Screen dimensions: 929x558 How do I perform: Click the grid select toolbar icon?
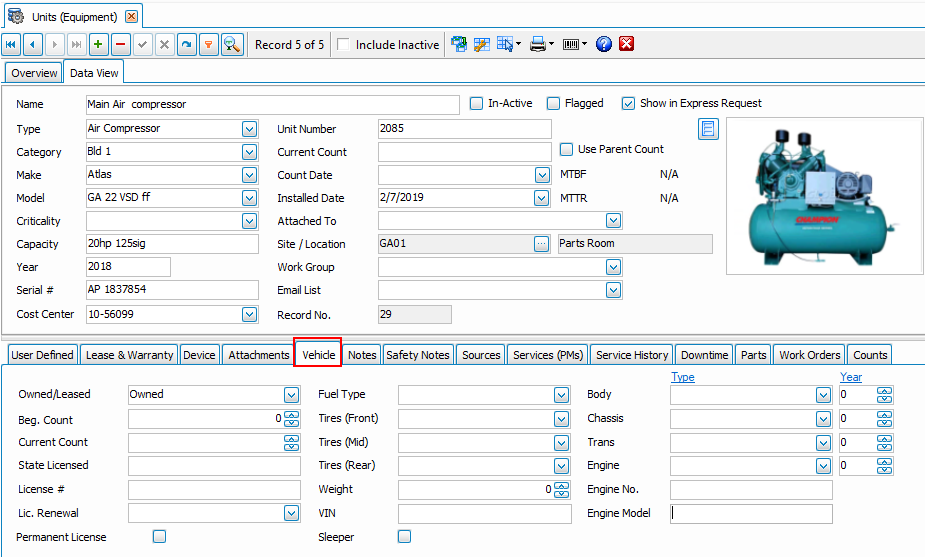[505, 44]
